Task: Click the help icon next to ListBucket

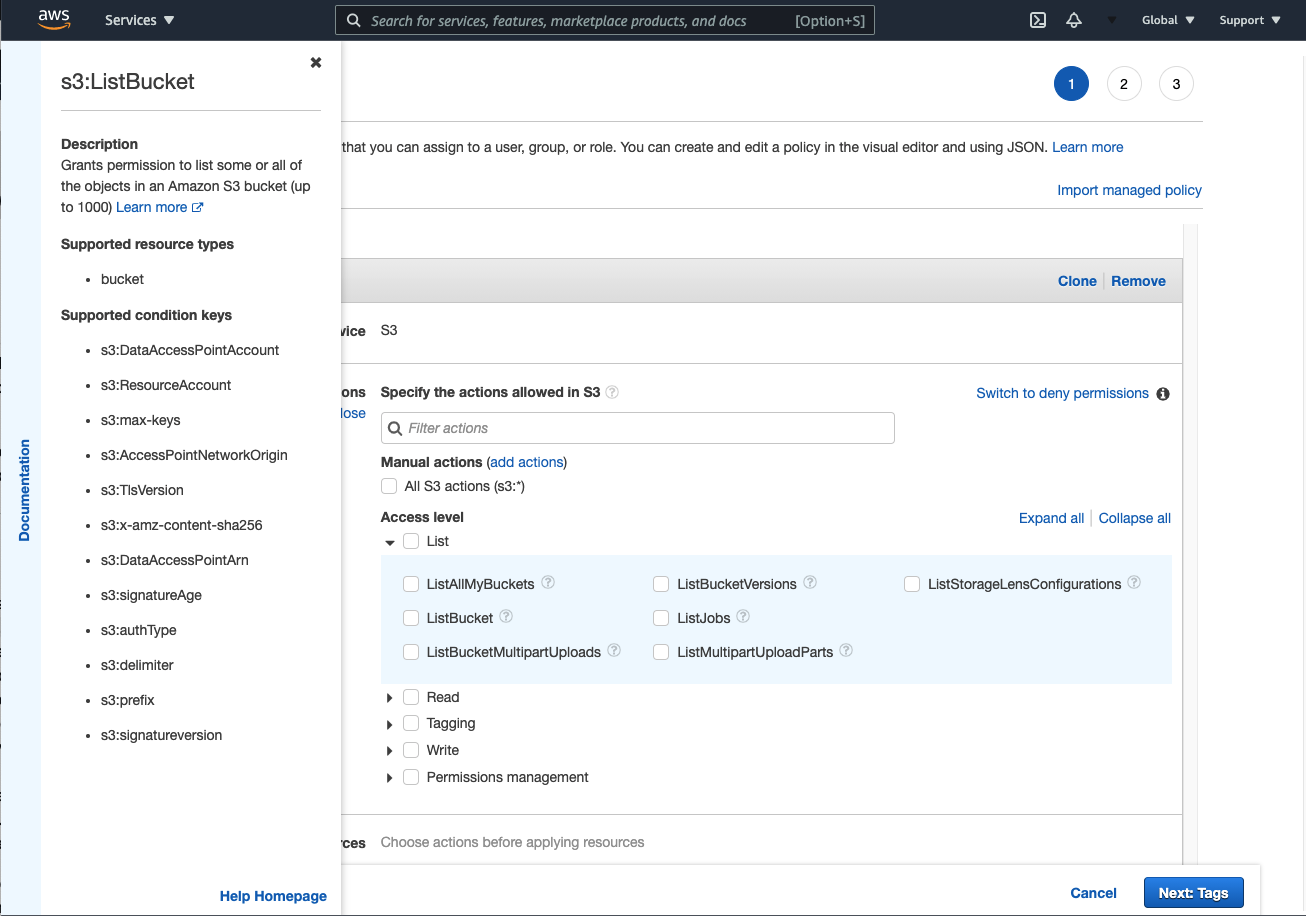Action: (506, 617)
